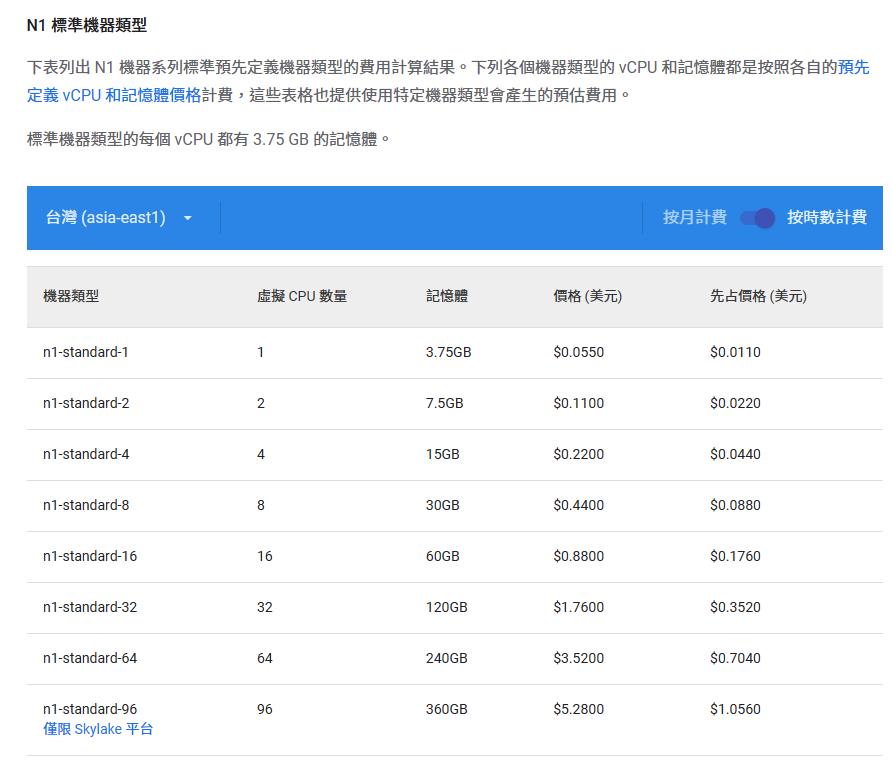This screenshot has width=892, height=766.
Task: Select the n1-standard-2 row name
Action: [x=86, y=403]
